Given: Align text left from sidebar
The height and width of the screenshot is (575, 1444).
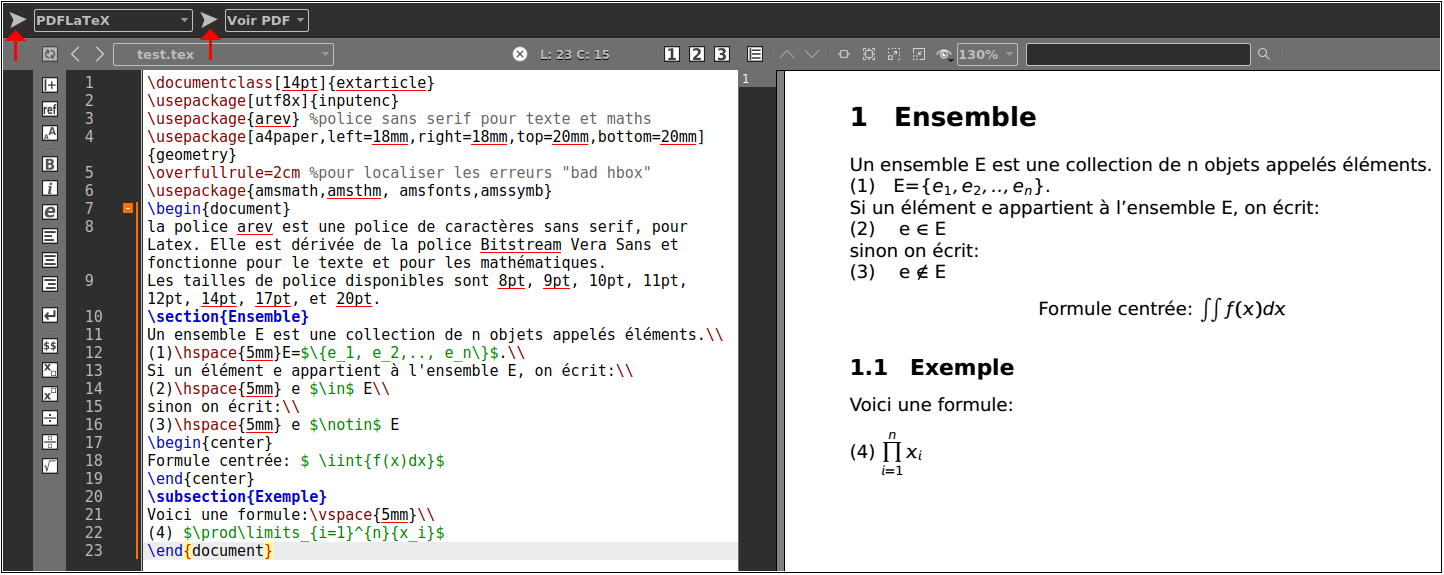Looking at the screenshot, I should (x=50, y=236).
